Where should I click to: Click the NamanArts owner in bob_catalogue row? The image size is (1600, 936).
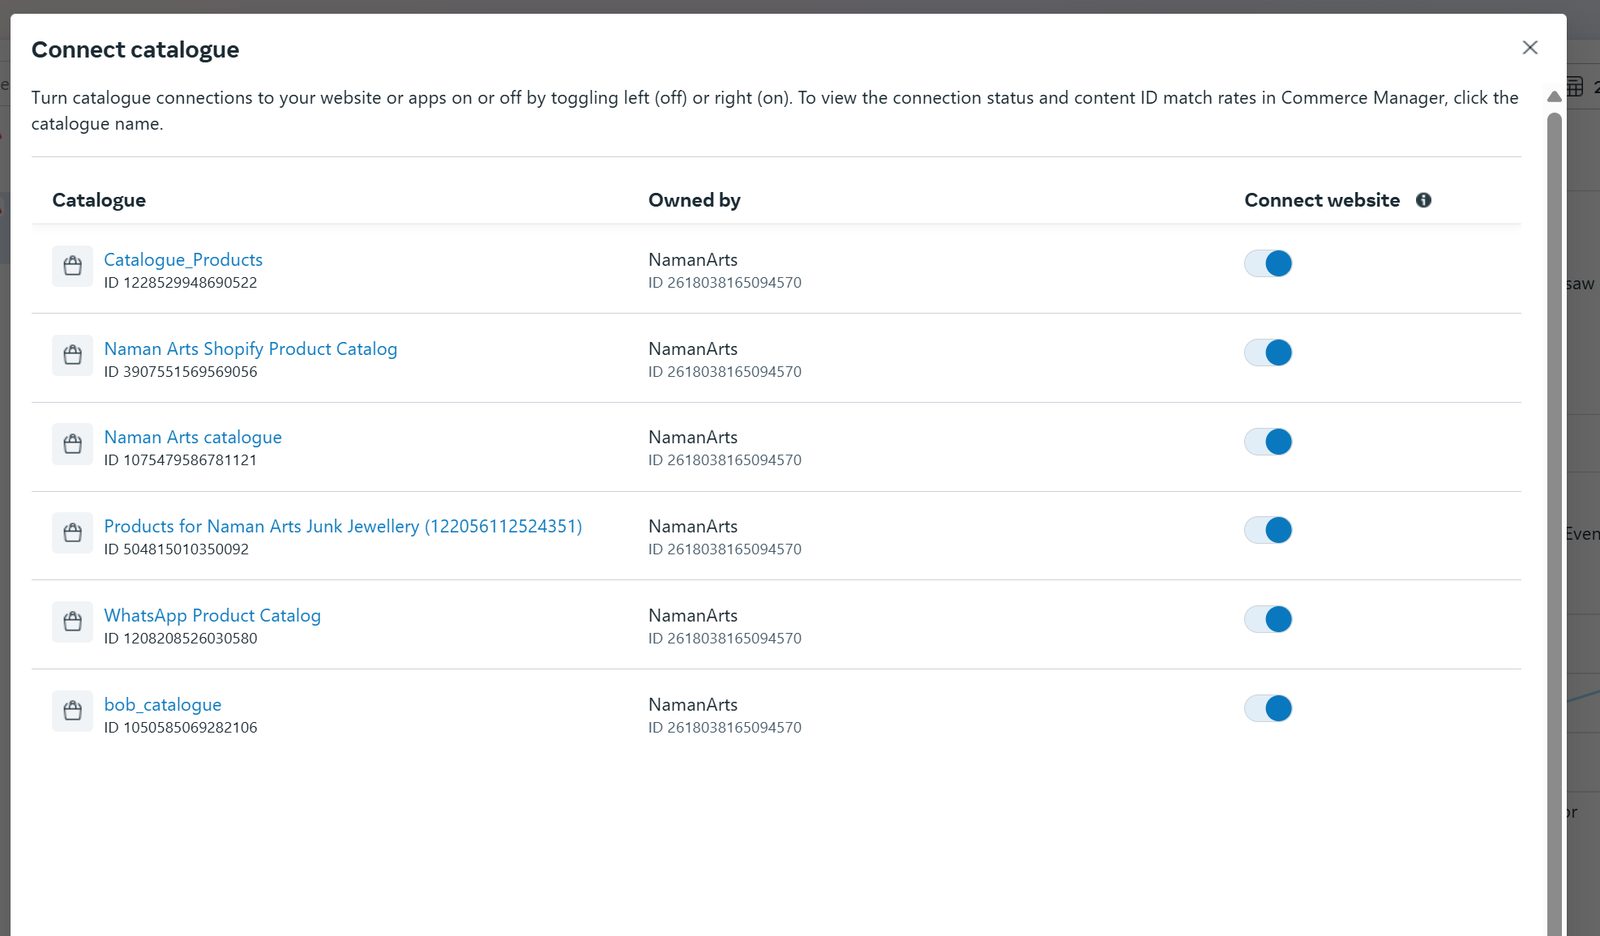(x=693, y=705)
